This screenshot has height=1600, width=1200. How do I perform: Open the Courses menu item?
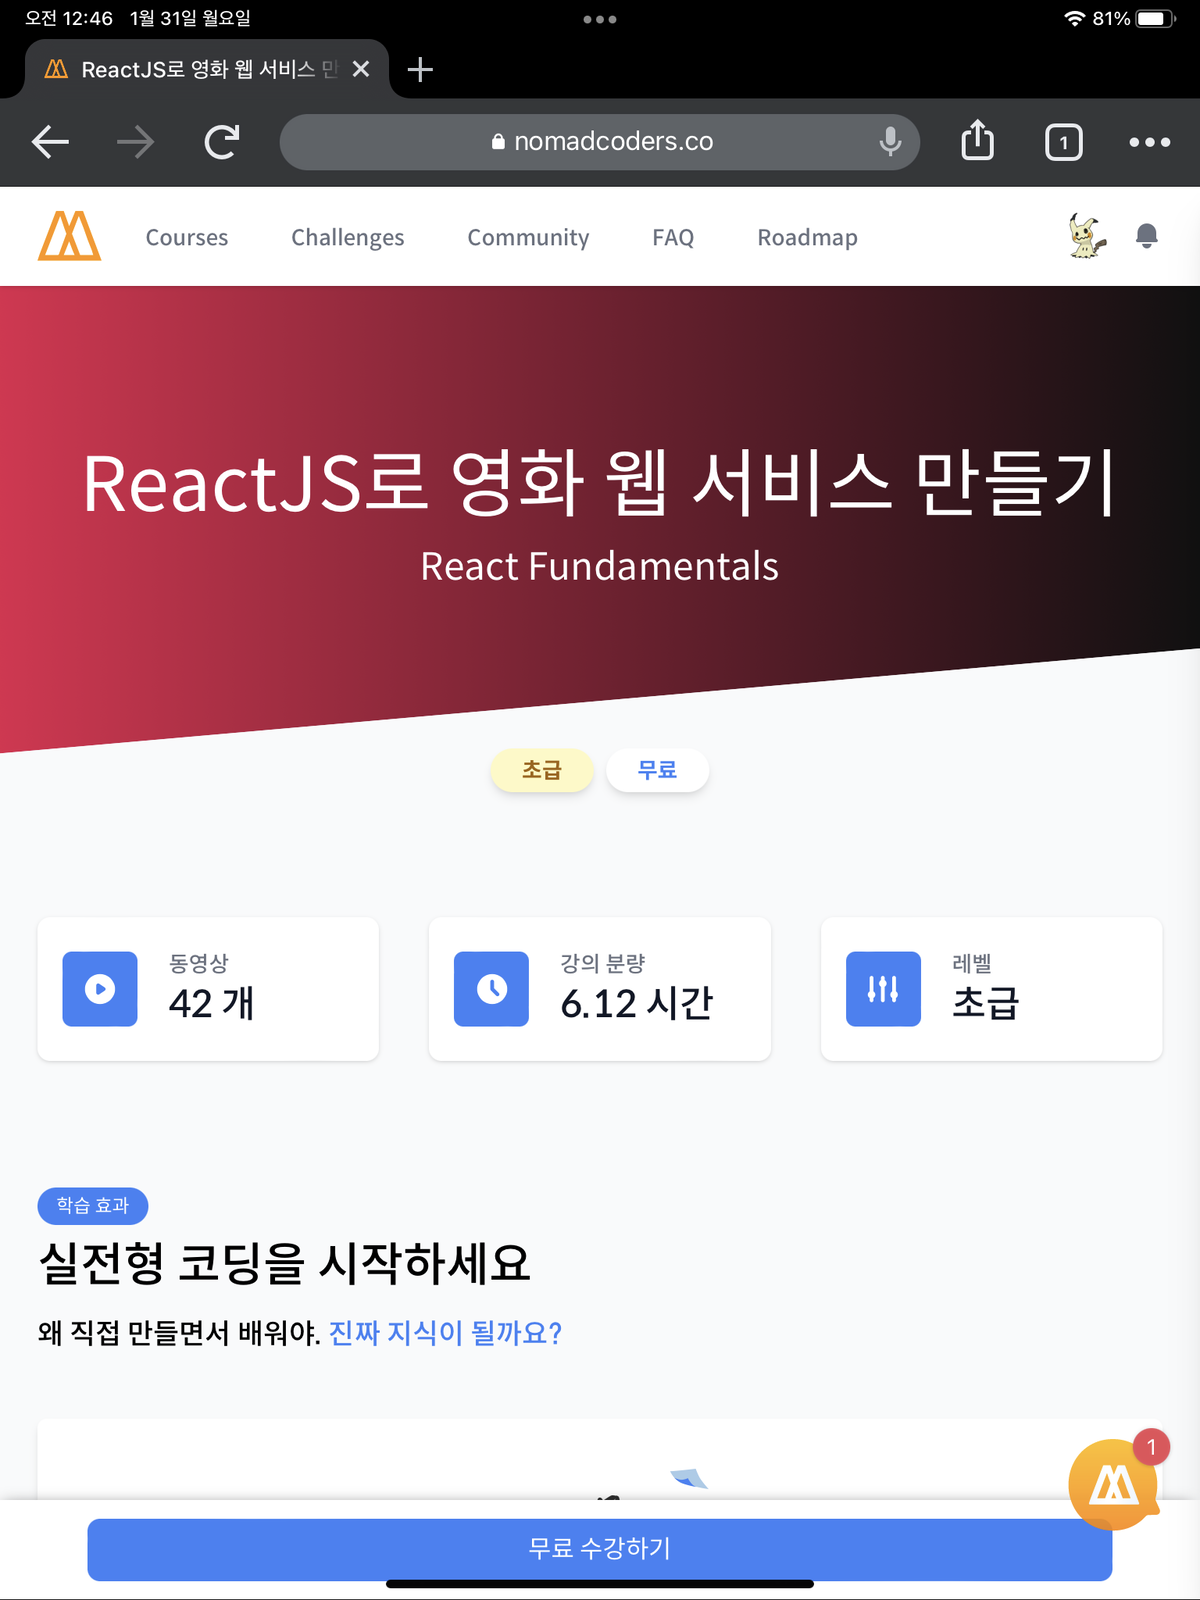(187, 237)
